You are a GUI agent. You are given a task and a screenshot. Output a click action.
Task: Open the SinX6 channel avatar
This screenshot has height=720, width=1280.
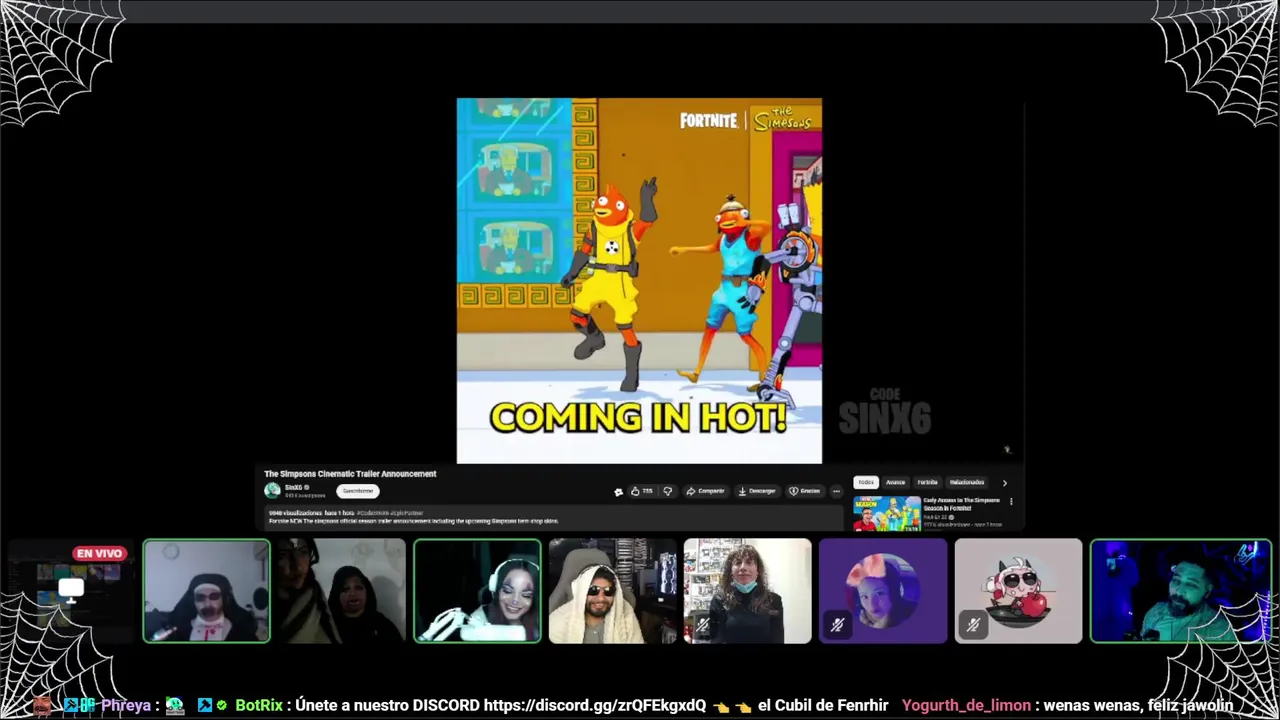pyautogui.click(x=272, y=490)
